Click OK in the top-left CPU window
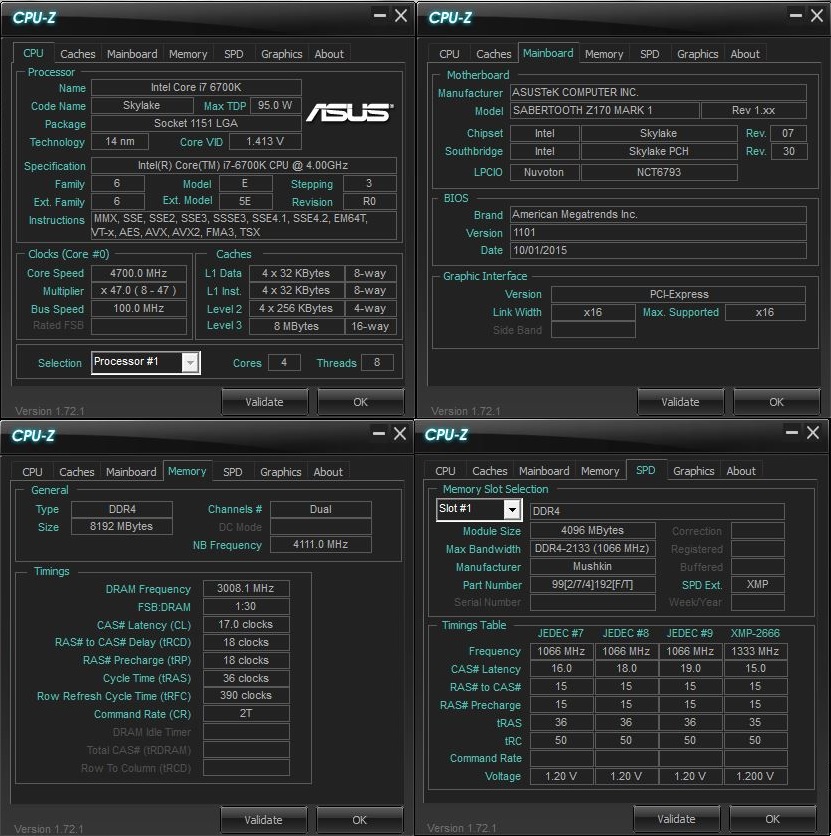 pos(360,402)
